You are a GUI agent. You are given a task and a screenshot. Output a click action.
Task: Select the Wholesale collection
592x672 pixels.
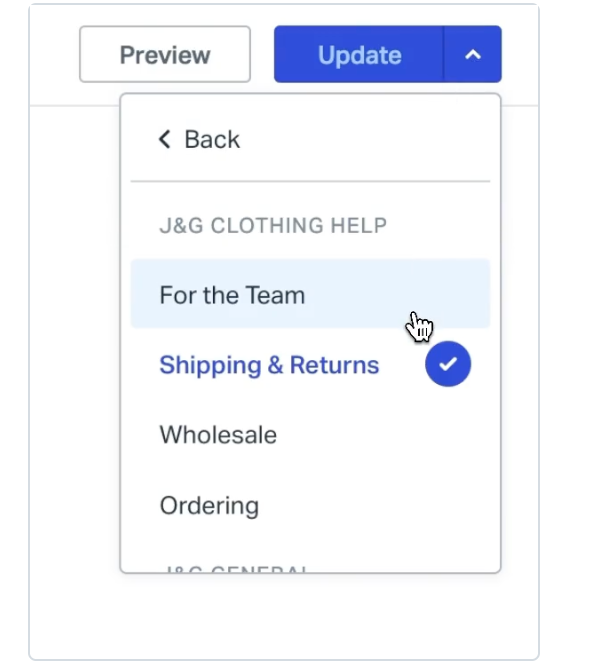[x=310, y=435]
